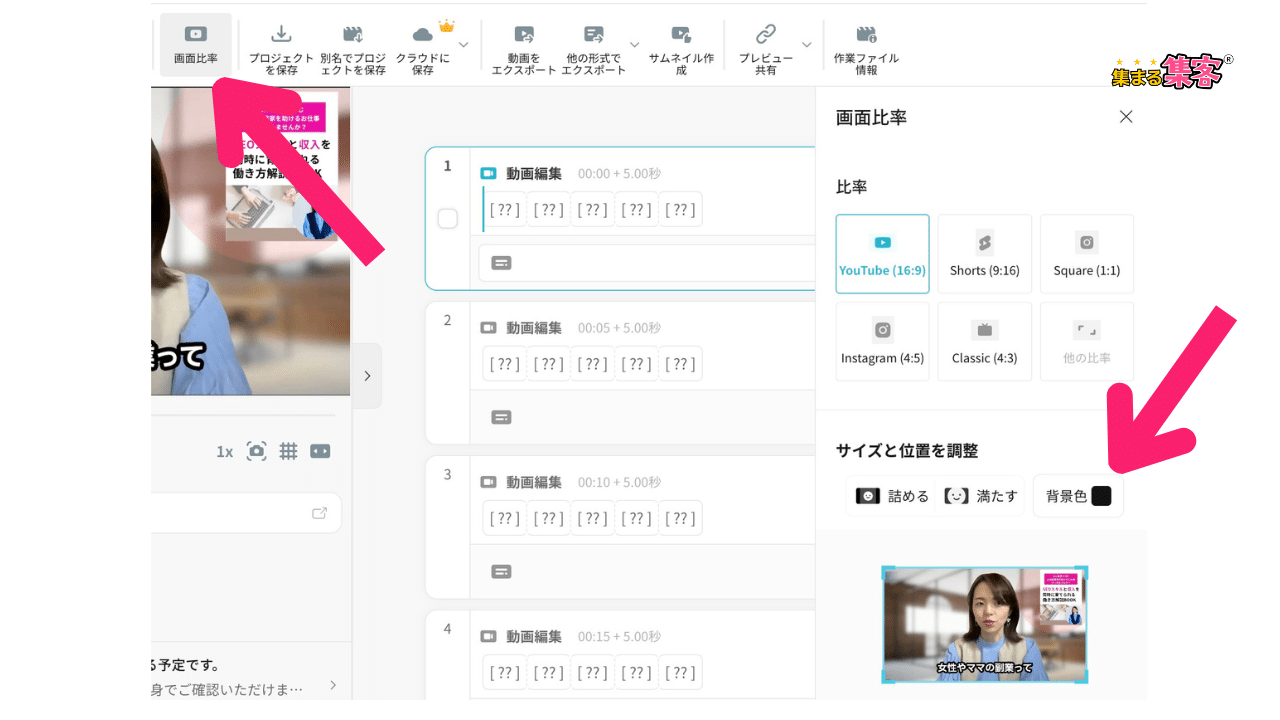1280x720 pixels.
Task: Click サイズと位置を調整 heading text
Action: pos(907,451)
